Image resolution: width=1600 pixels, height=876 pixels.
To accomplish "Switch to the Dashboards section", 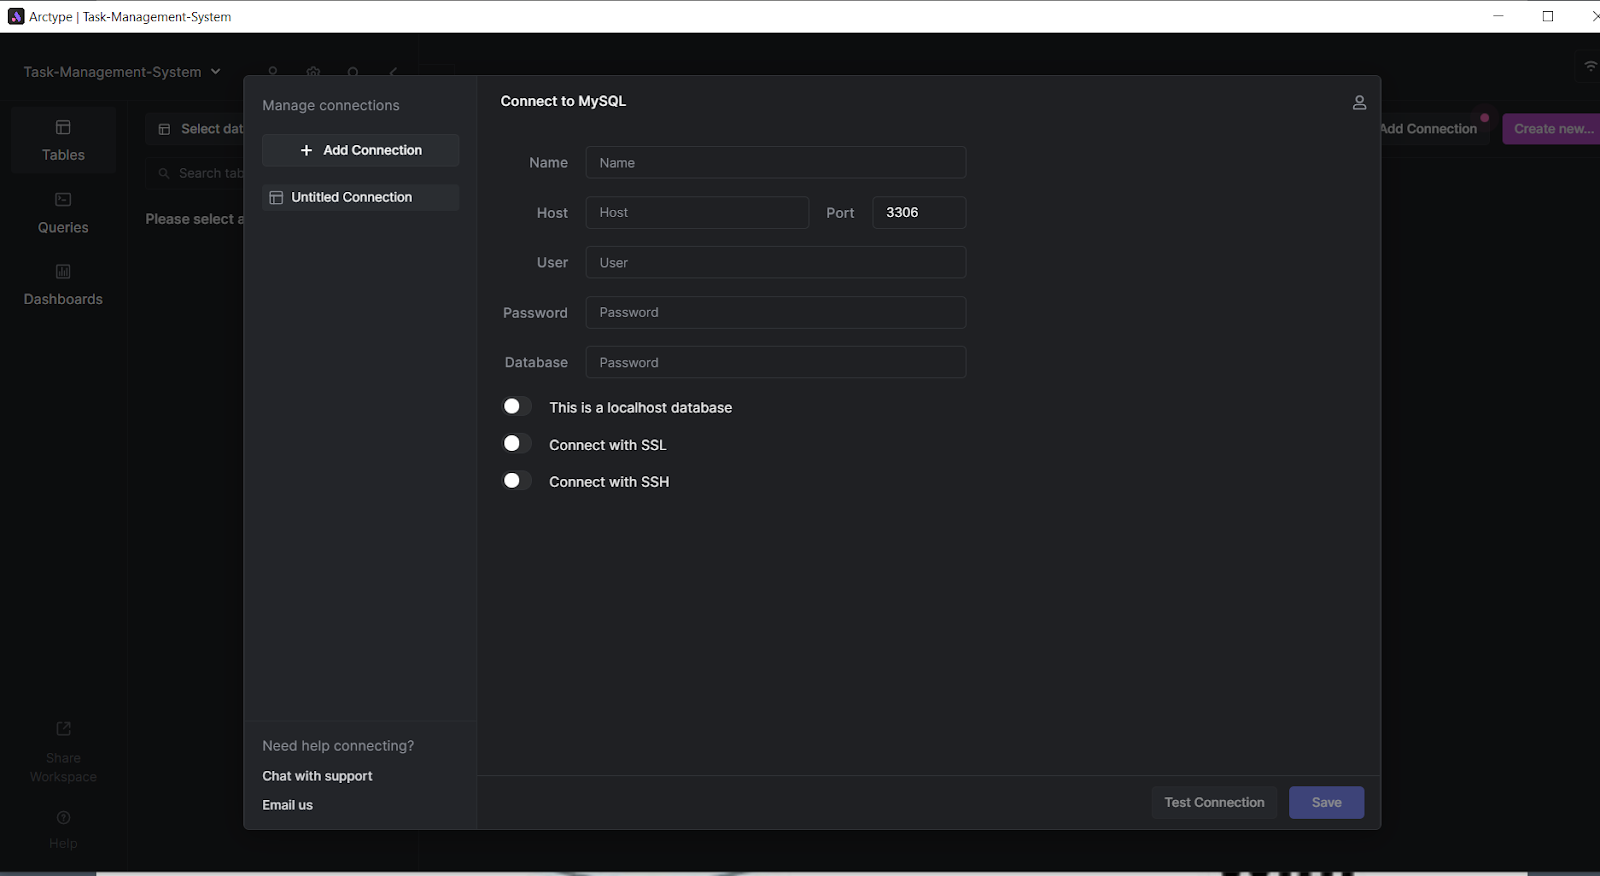I will 63,285.
